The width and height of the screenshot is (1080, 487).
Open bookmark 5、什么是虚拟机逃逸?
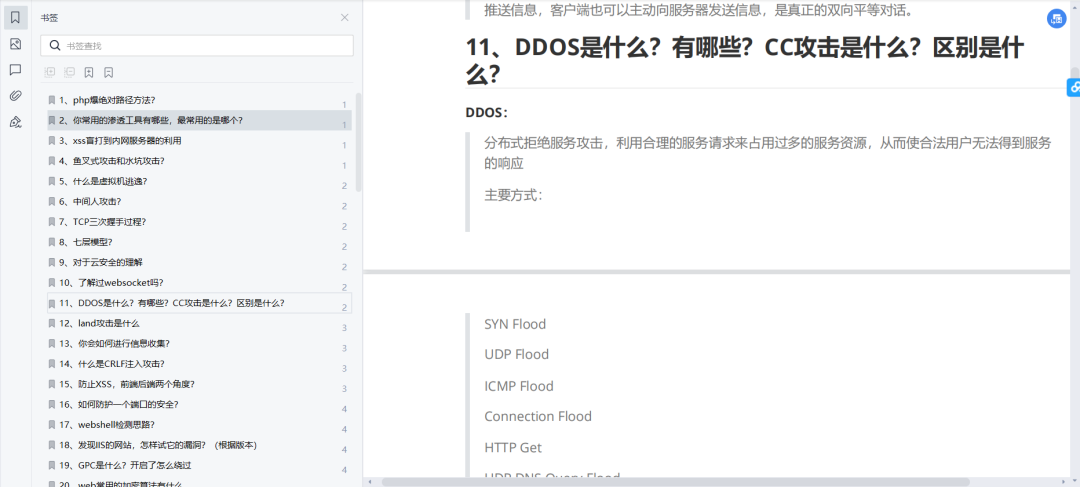click(x=199, y=181)
